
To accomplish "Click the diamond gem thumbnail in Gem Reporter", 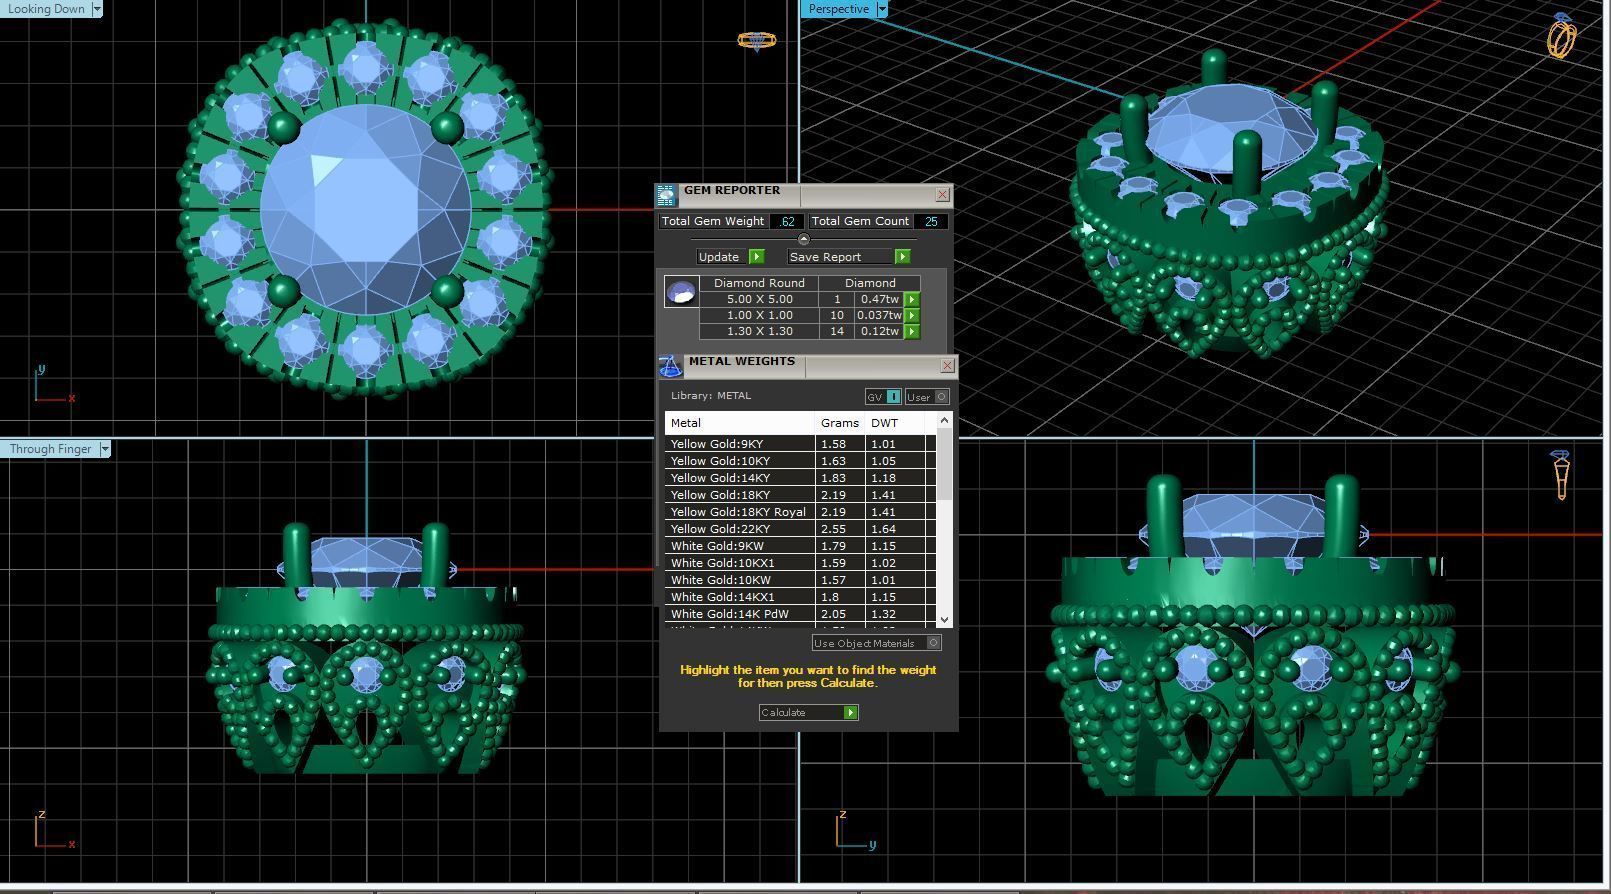I will [681, 292].
